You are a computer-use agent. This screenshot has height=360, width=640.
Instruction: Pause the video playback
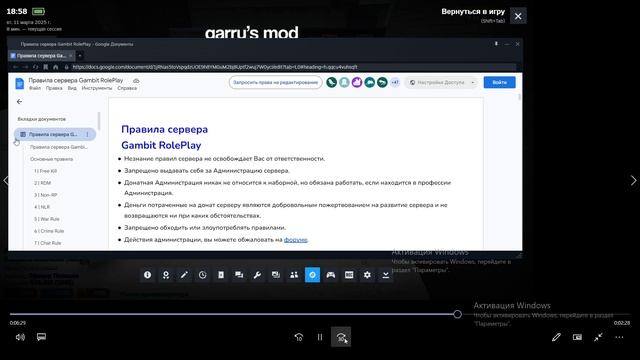(x=320, y=337)
